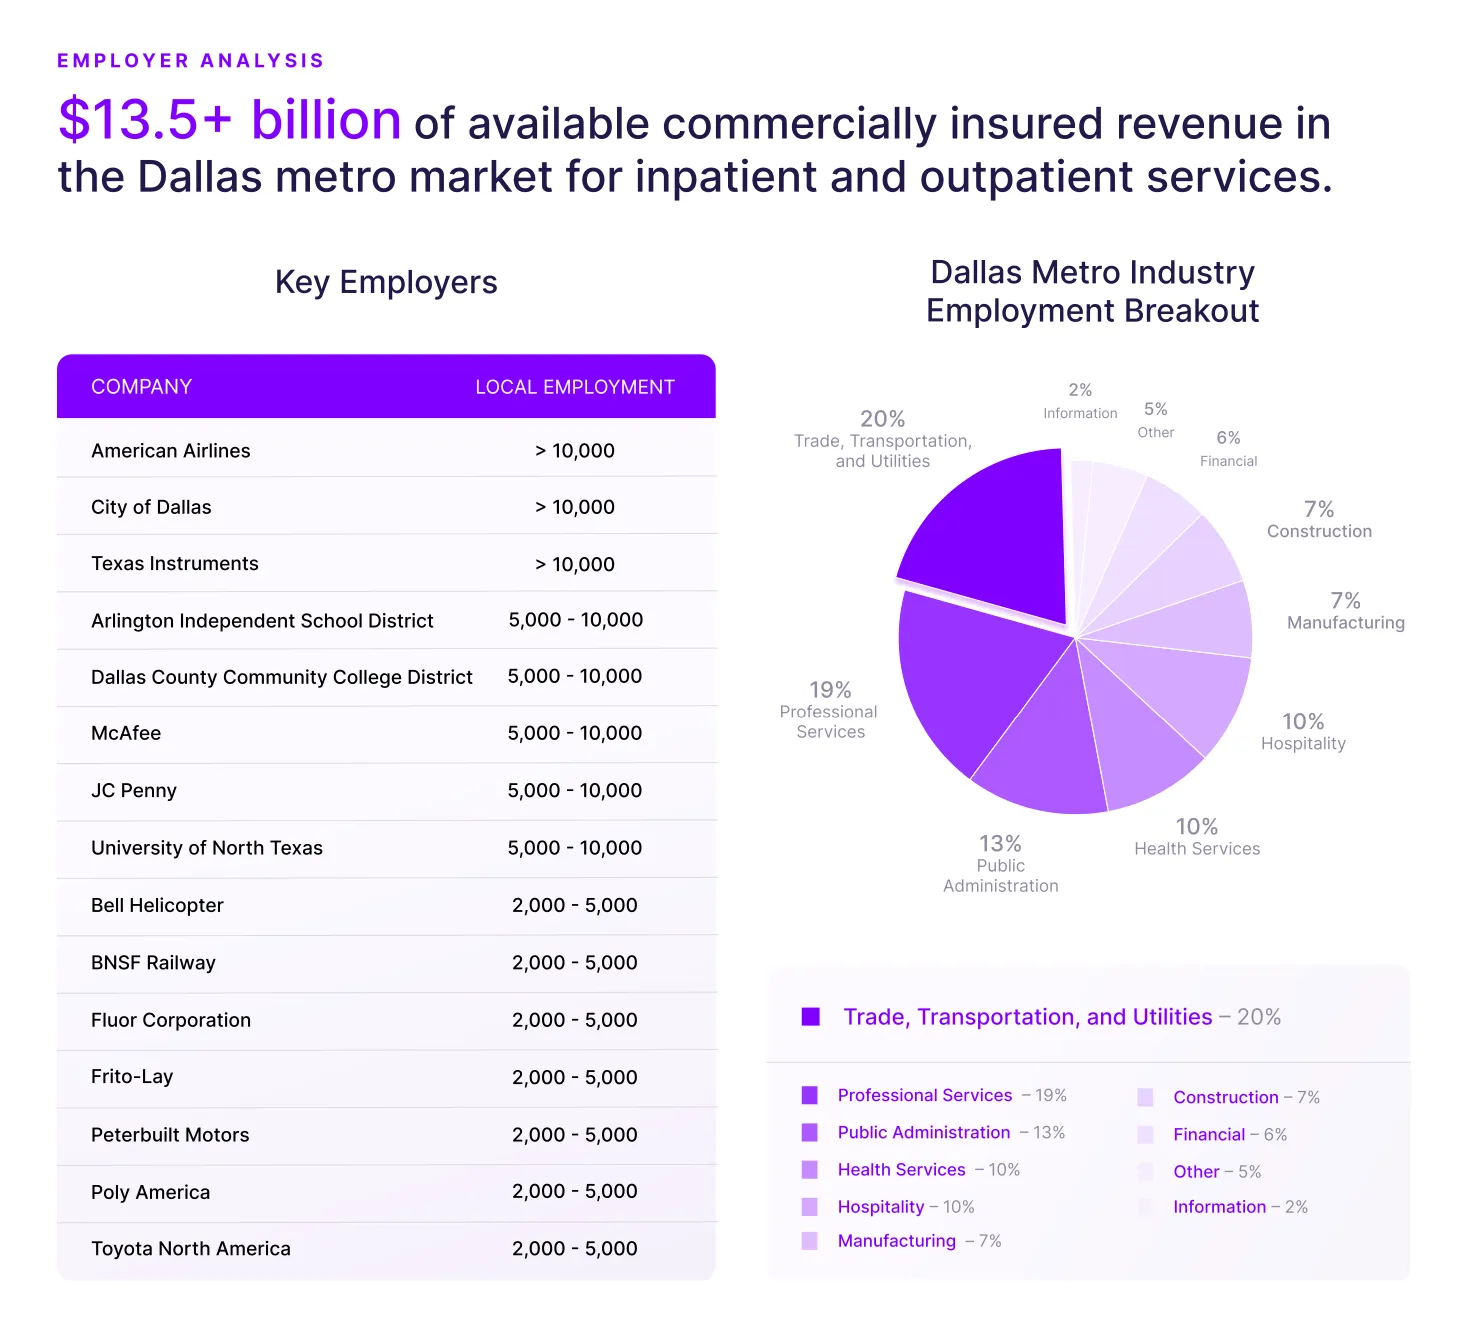This screenshot has width=1466, height=1342.
Task: Click the Key Employers heading
Action: pos(386,282)
